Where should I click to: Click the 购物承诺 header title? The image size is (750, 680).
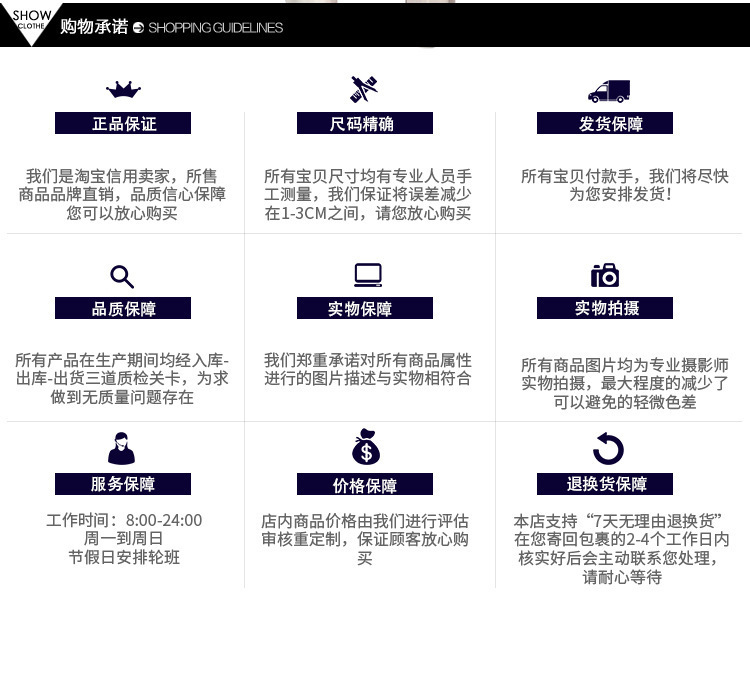94,27
